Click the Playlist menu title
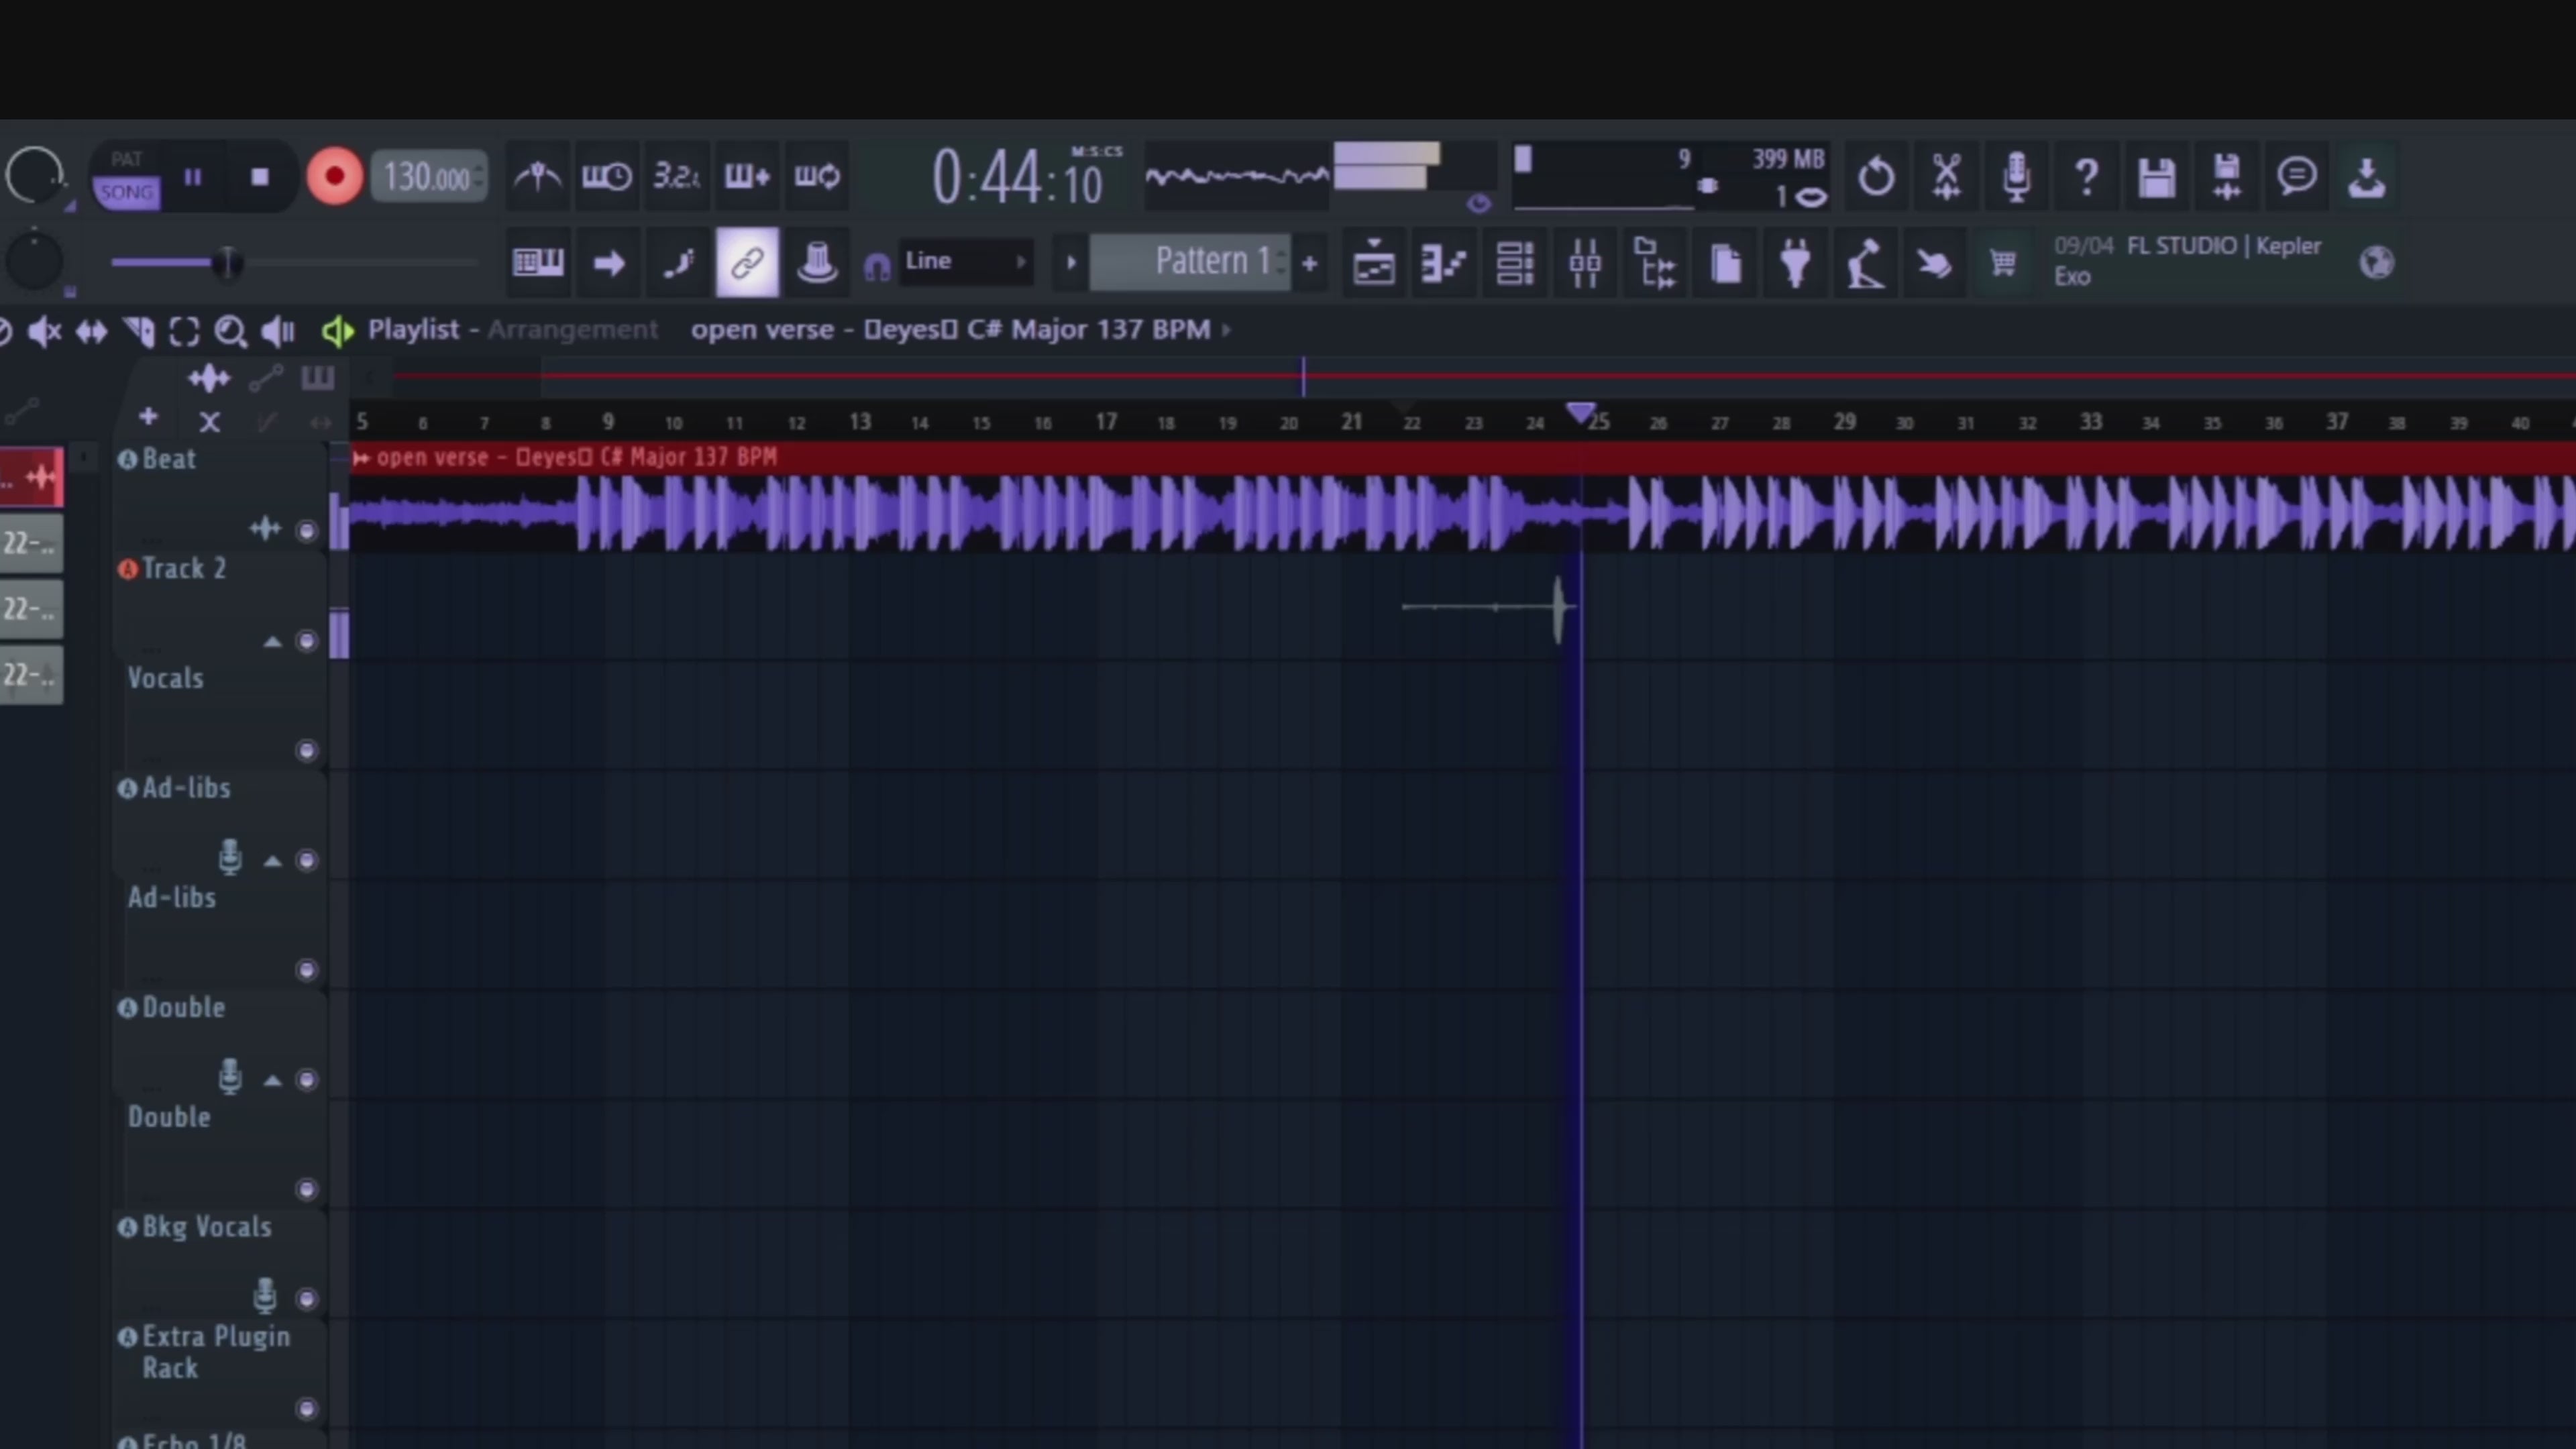Image resolution: width=2576 pixels, height=1449 pixels. 413,329
